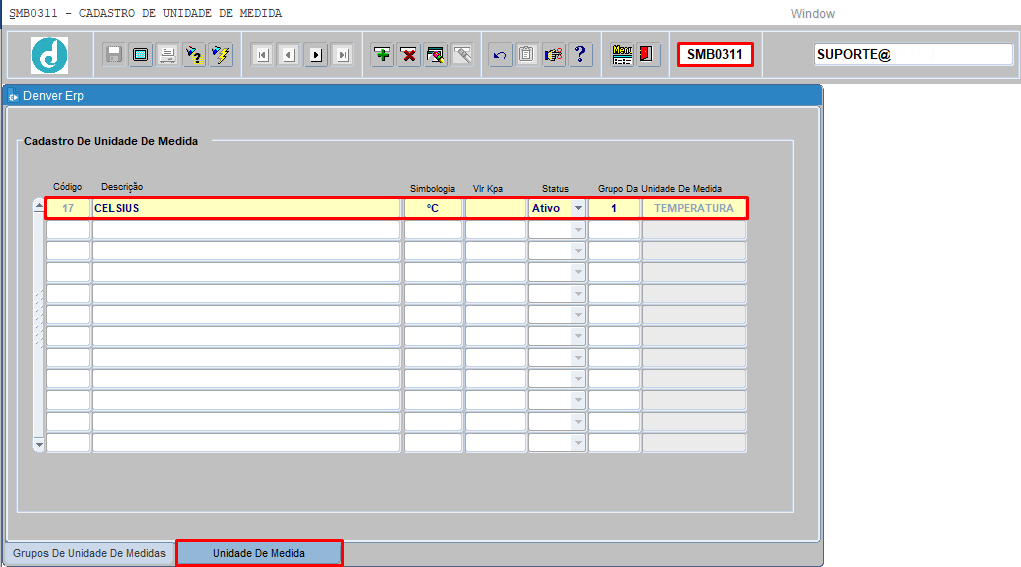Viewport: 1021px width, 567px height.
Task: Click Vlr Kpa field in CELSIUS row
Action: 496,208
